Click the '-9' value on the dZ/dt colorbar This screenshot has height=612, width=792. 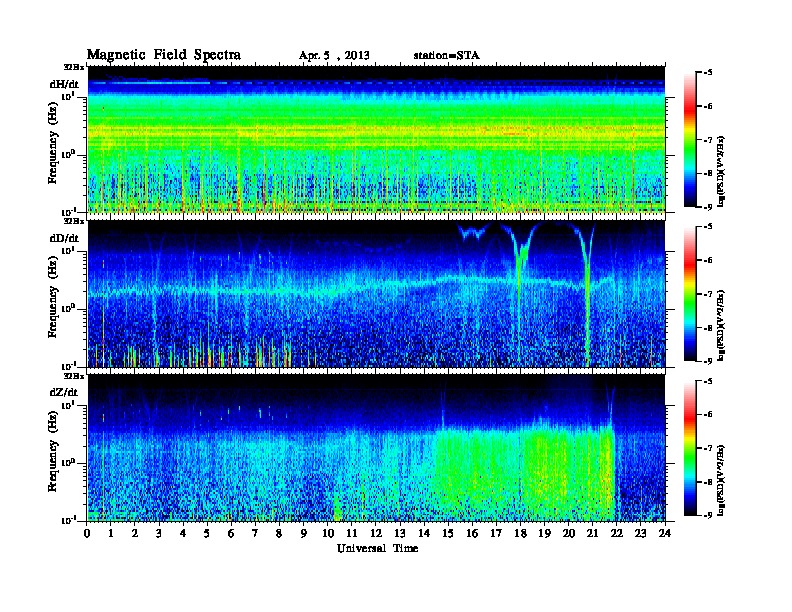tap(707, 515)
